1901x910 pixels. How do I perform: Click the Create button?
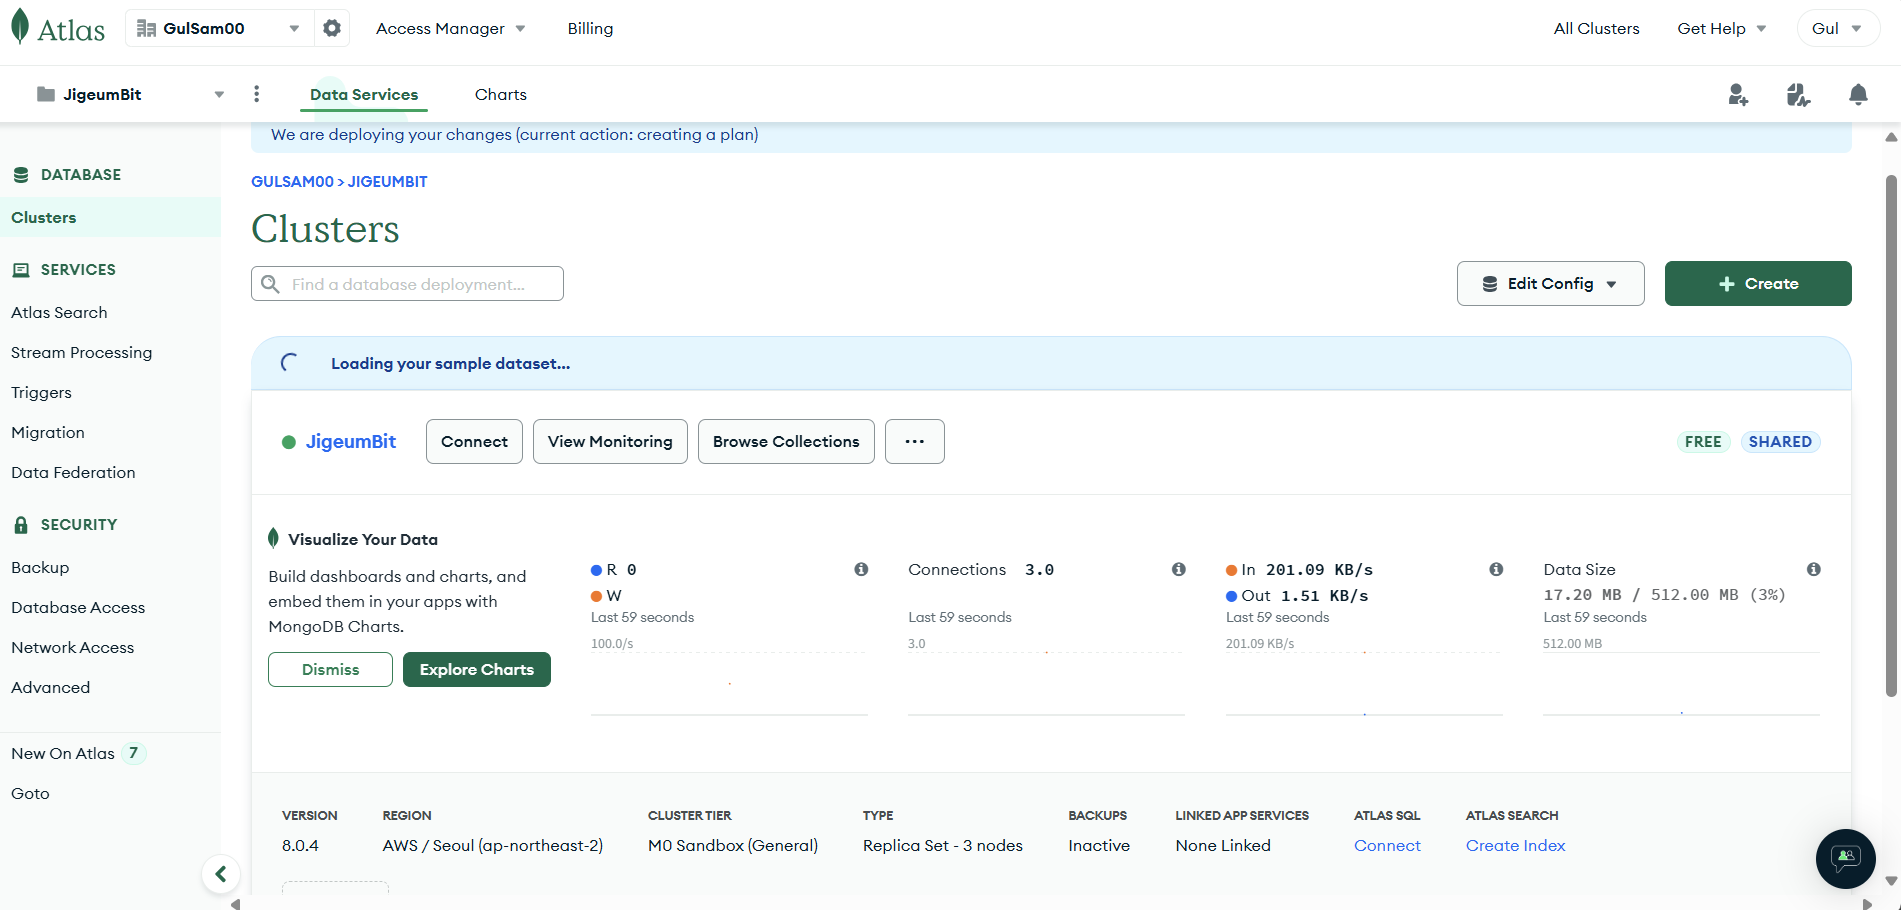[1758, 284]
